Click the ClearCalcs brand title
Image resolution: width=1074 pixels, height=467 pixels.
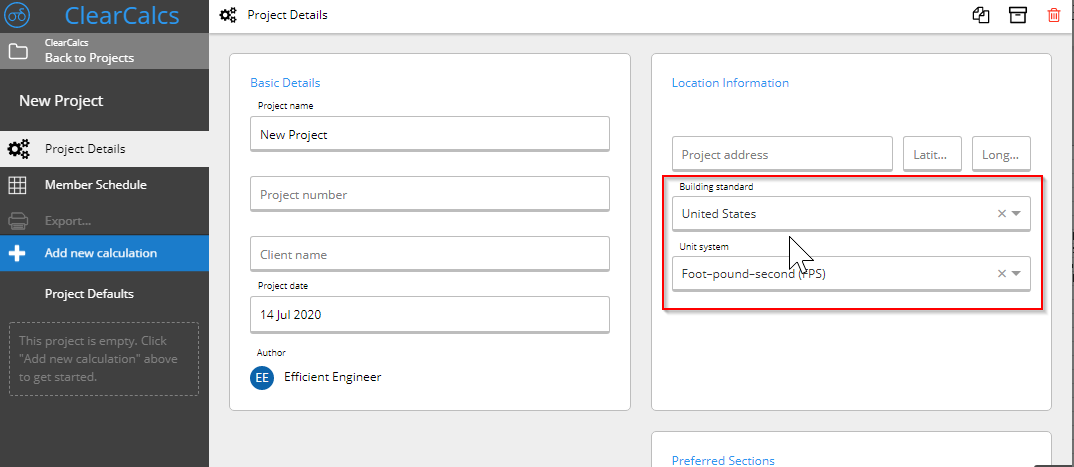click(x=122, y=15)
